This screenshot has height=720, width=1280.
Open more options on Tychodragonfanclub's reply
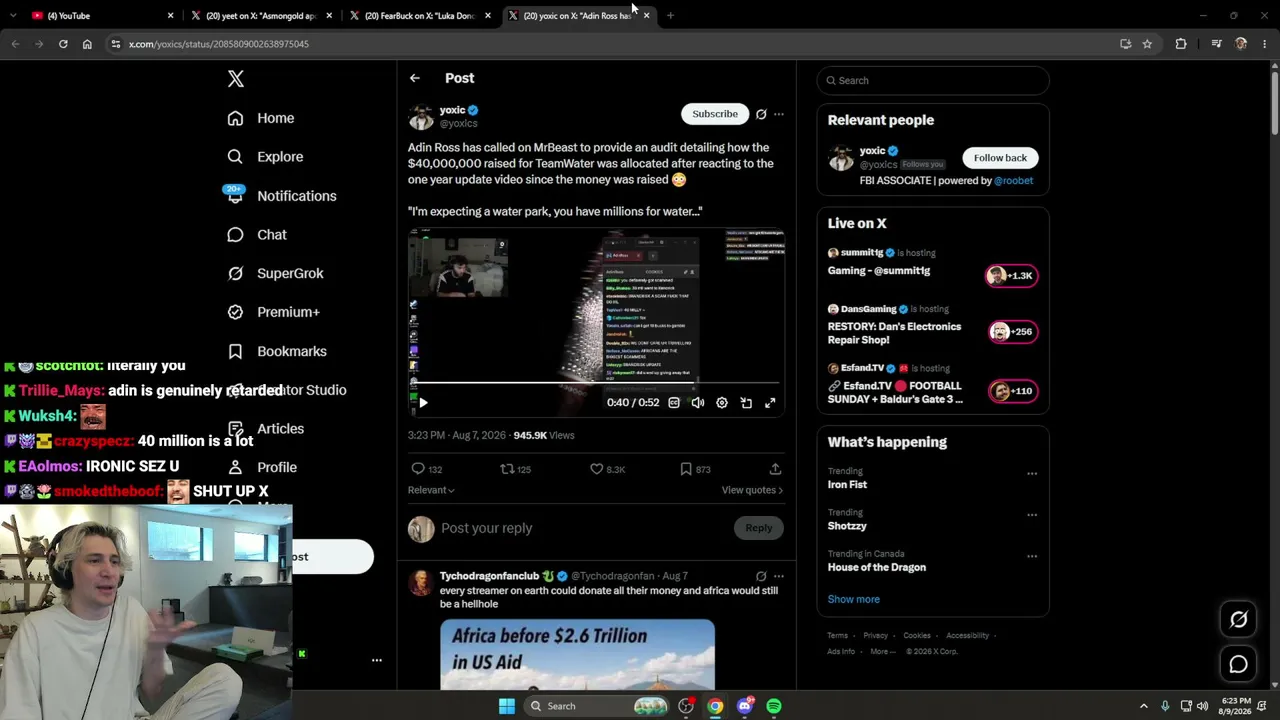point(779,576)
